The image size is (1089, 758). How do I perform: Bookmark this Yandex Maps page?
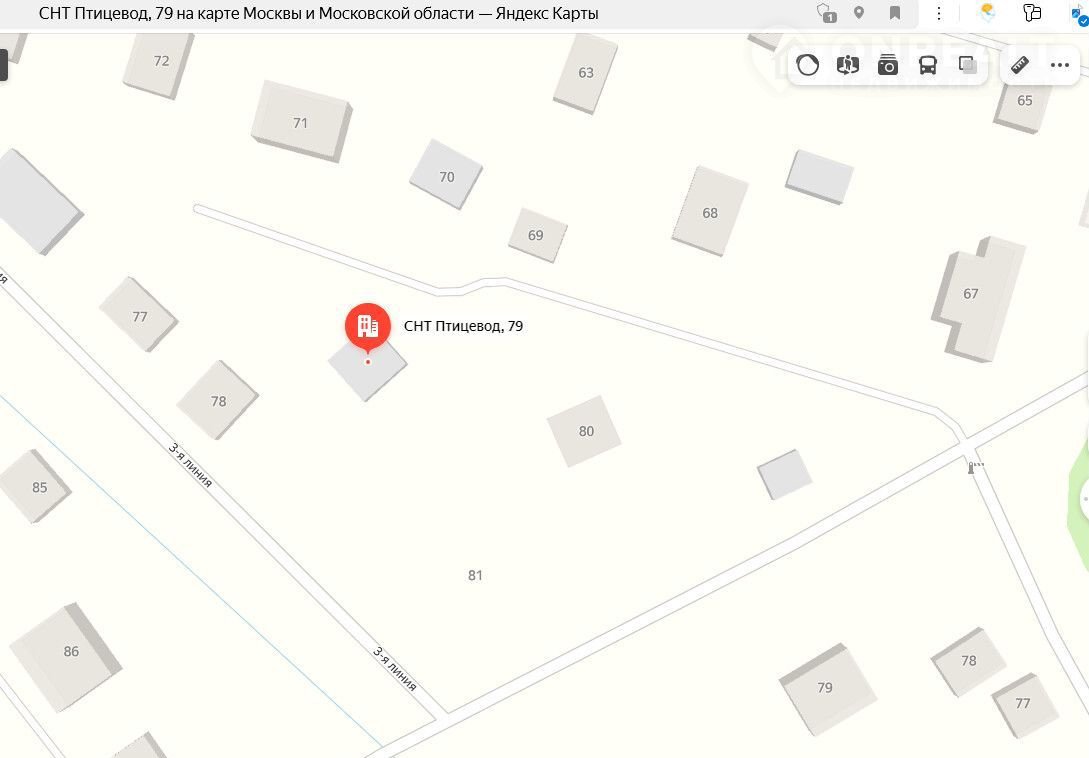tap(895, 13)
